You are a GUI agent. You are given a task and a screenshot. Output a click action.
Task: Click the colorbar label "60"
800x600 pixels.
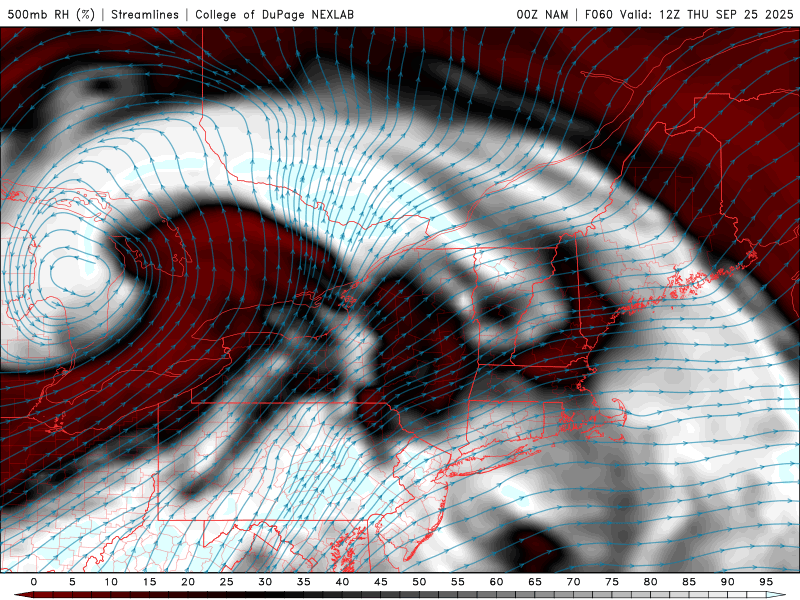pos(496,582)
